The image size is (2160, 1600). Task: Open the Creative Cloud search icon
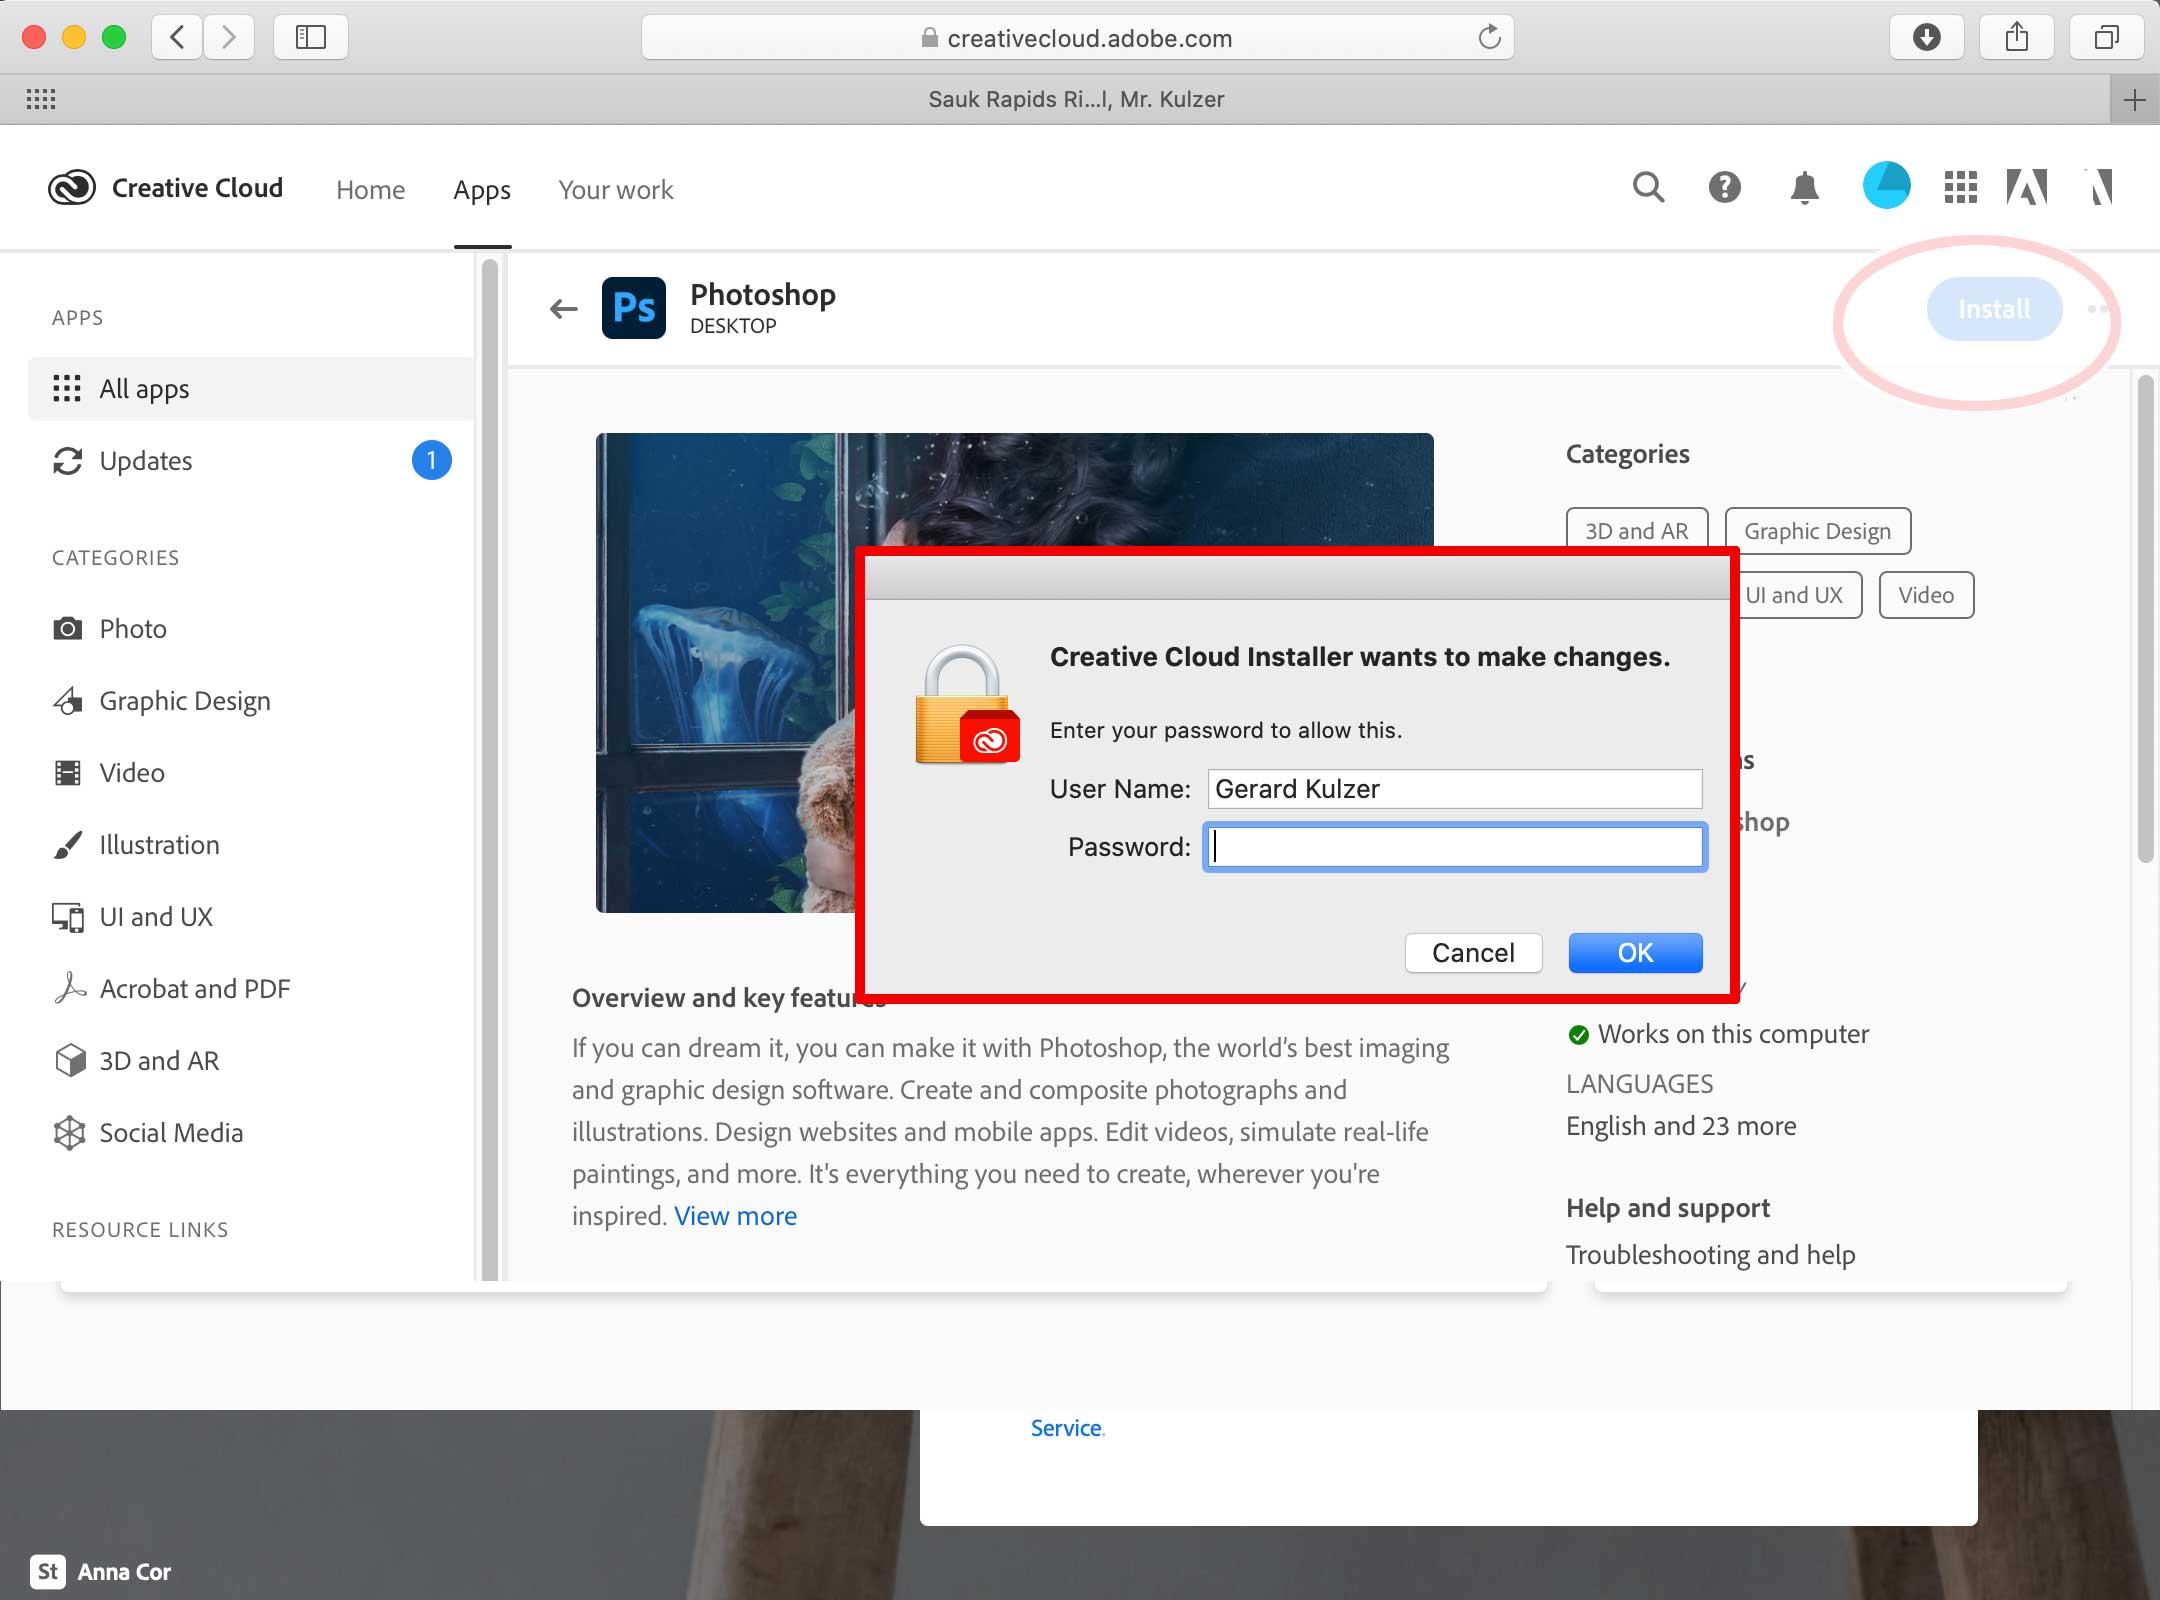tap(1648, 187)
